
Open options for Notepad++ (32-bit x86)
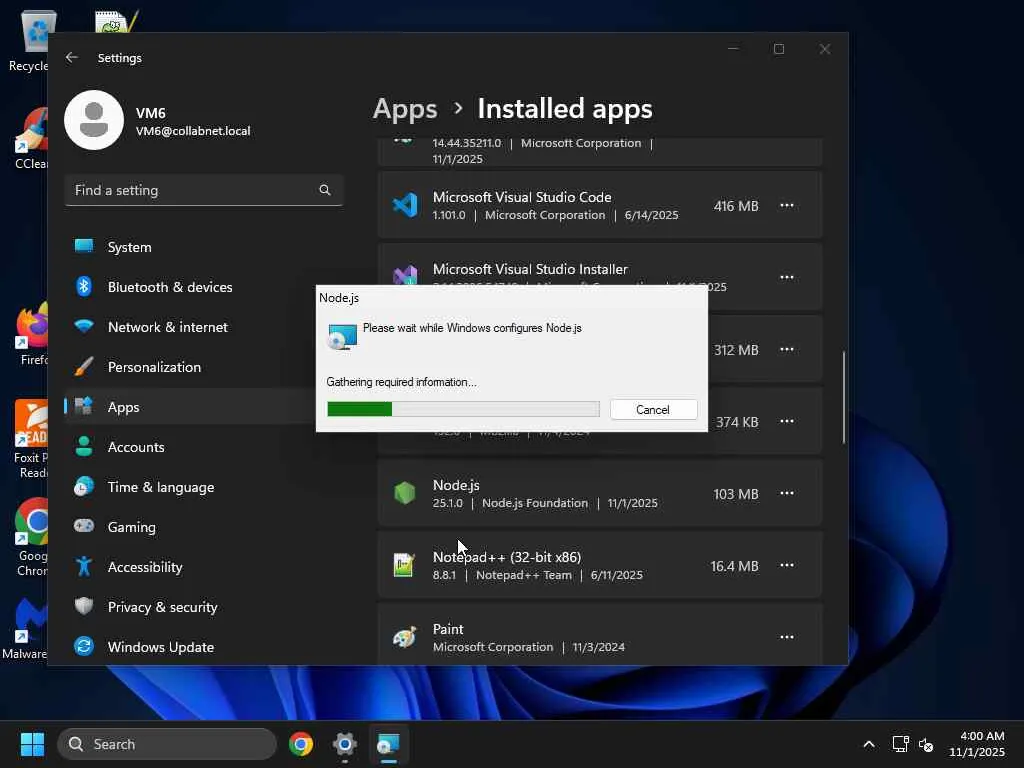click(786, 565)
